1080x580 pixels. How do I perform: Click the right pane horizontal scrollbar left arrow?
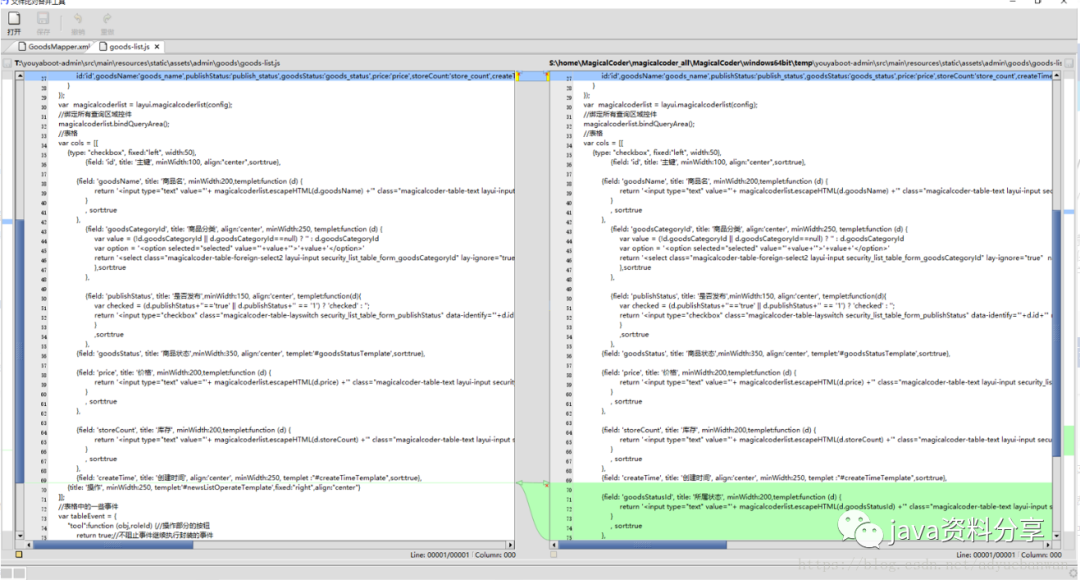(x=554, y=545)
